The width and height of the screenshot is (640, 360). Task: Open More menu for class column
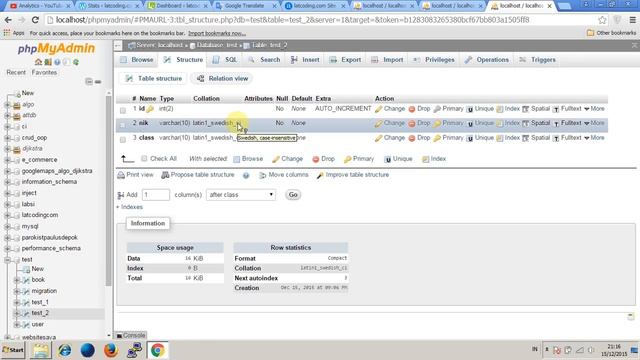[594, 138]
